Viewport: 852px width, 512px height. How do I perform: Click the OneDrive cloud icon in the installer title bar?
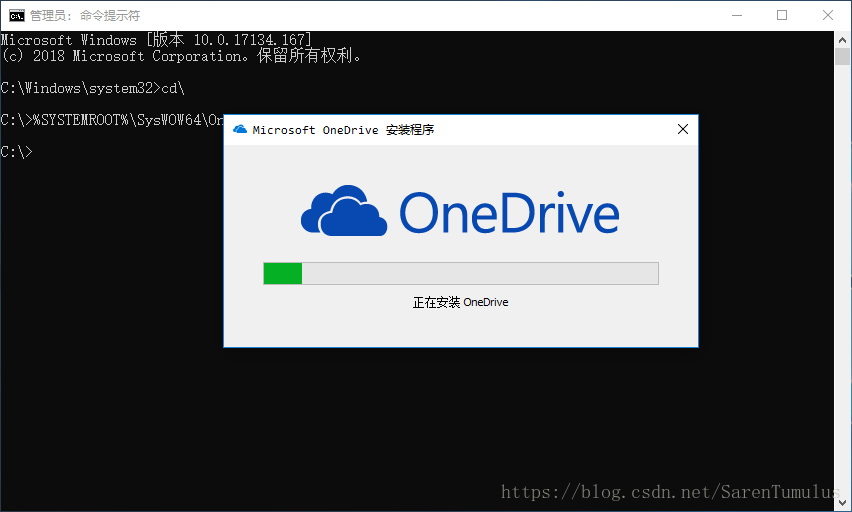pos(240,129)
